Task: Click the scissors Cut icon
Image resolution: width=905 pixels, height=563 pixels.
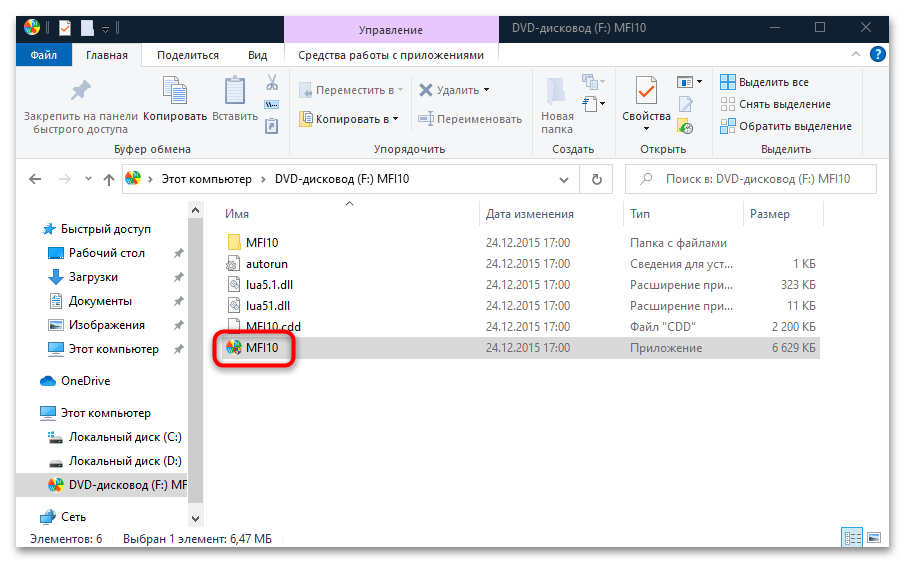Action: (x=271, y=82)
